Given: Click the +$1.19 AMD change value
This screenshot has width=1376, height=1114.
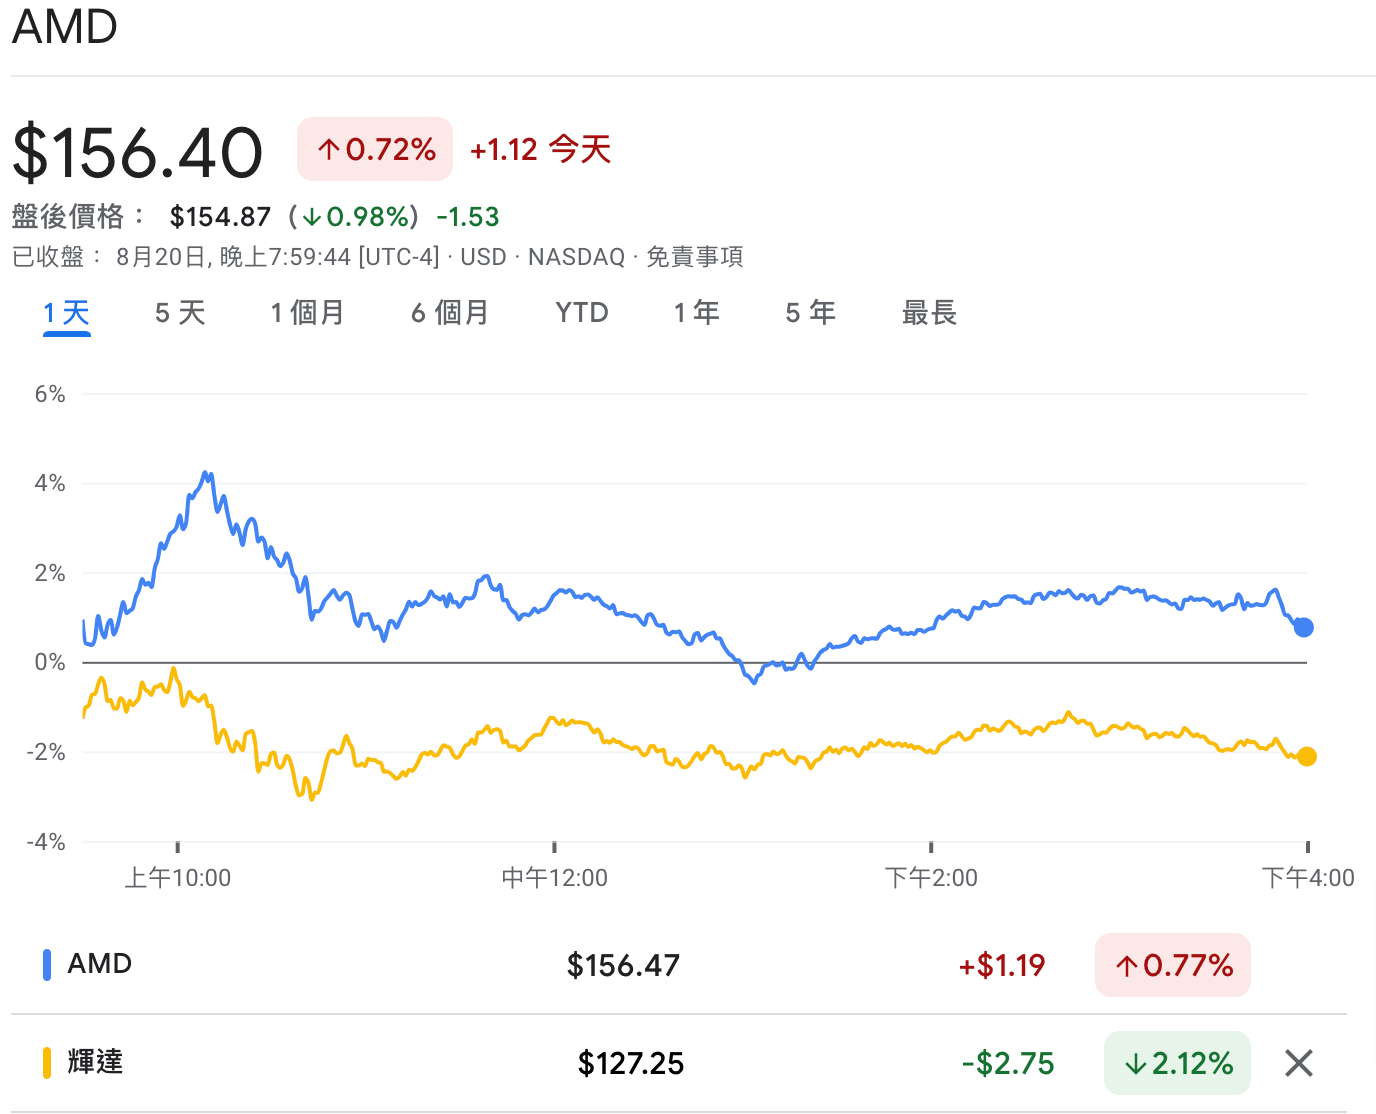Looking at the screenshot, I should pyautogui.click(x=1002, y=965).
